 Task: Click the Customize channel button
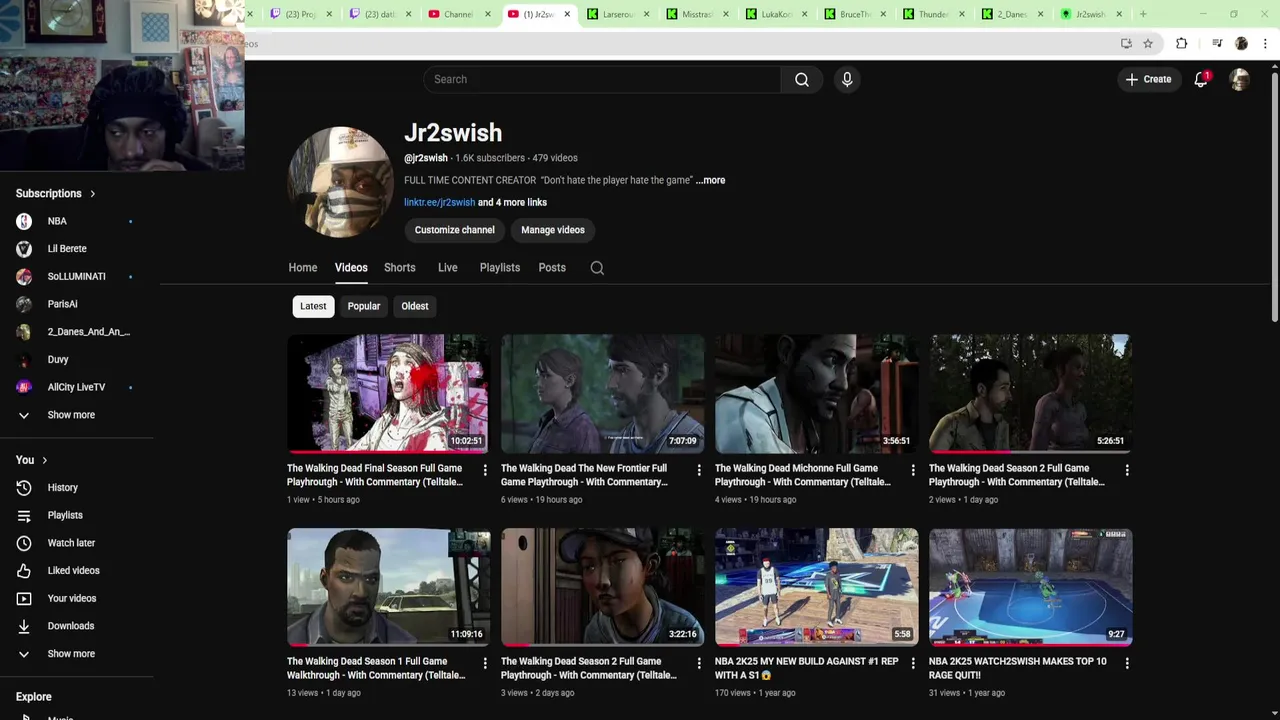click(455, 230)
